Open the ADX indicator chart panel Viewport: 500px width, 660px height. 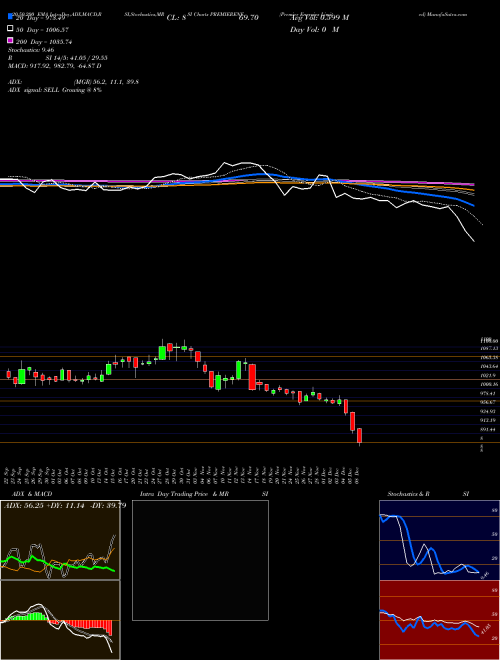60,540
